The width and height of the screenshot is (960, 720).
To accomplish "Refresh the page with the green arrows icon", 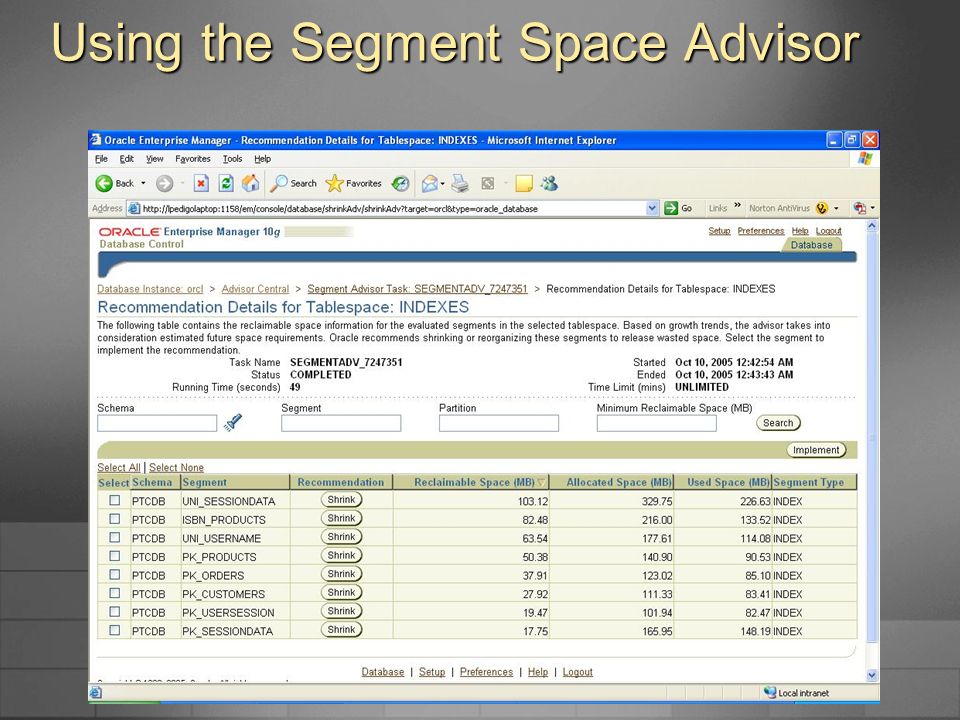I will coord(226,183).
